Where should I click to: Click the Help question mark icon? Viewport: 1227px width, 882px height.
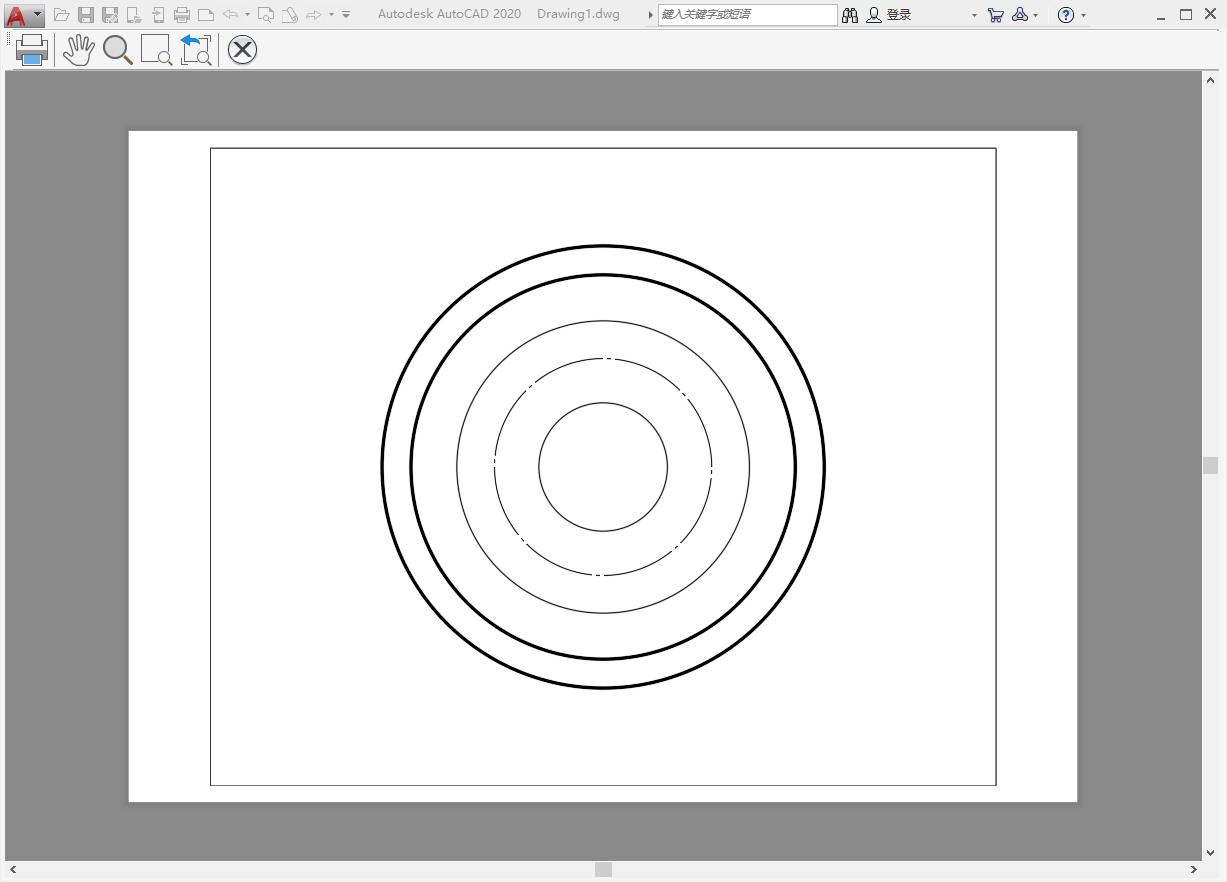pyautogui.click(x=1066, y=15)
